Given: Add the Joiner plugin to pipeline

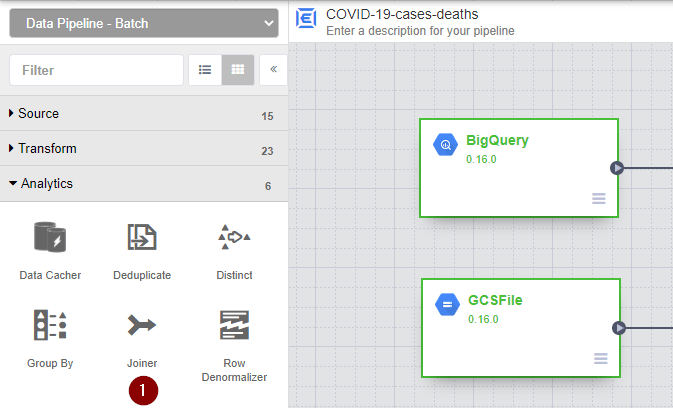Looking at the screenshot, I should pyautogui.click(x=142, y=325).
